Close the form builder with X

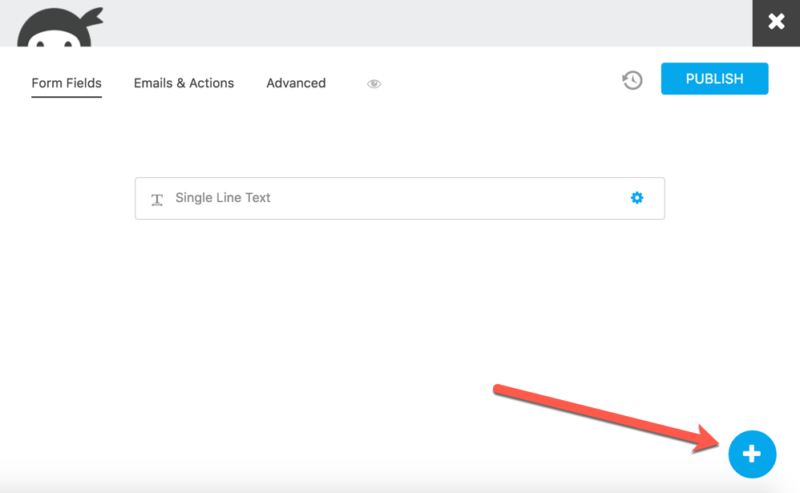click(x=776, y=22)
